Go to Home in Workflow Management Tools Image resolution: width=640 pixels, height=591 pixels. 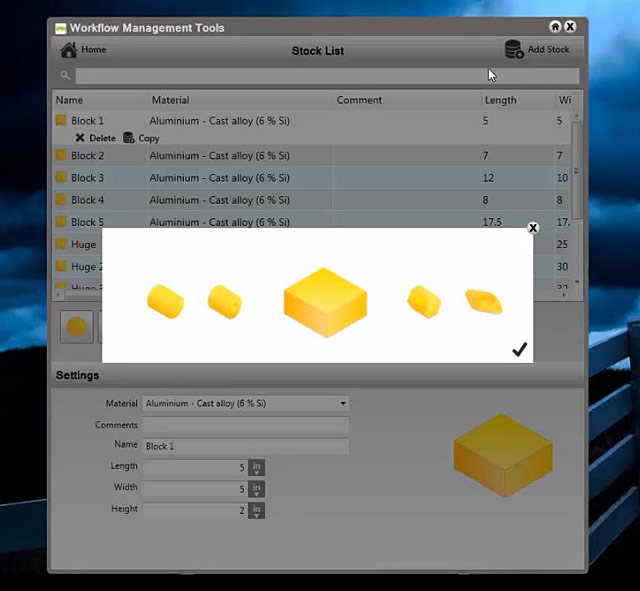(x=83, y=50)
